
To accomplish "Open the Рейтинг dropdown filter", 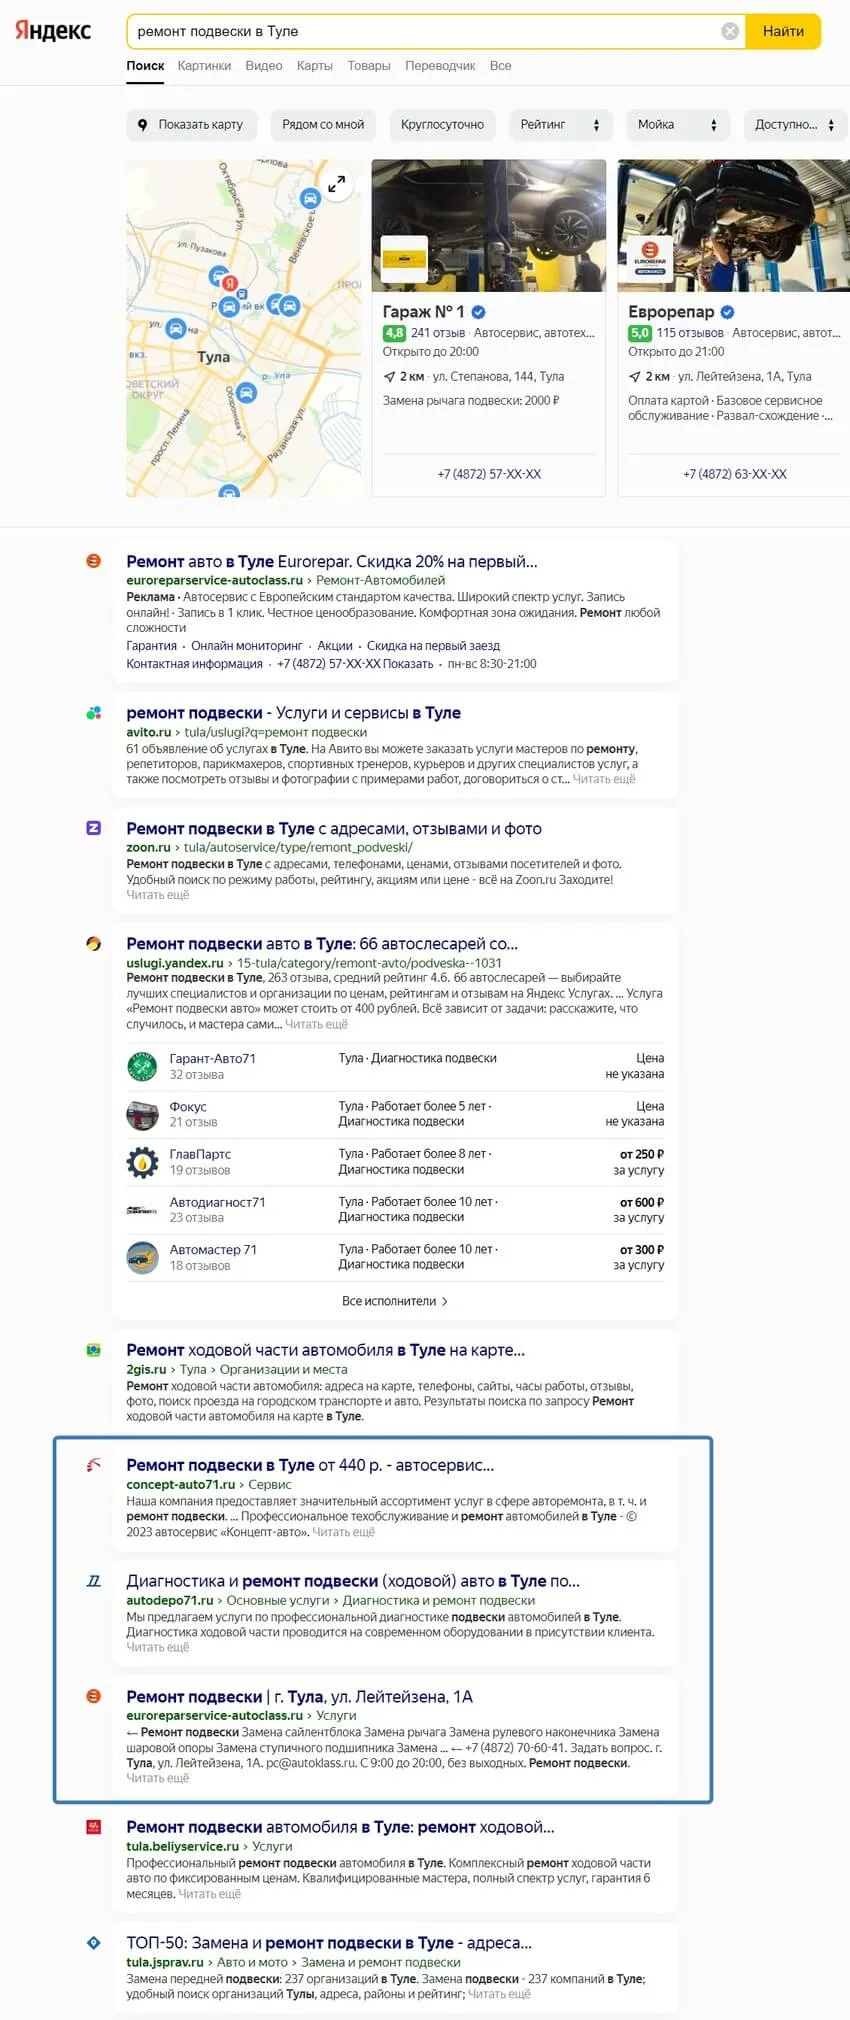I will [x=559, y=125].
